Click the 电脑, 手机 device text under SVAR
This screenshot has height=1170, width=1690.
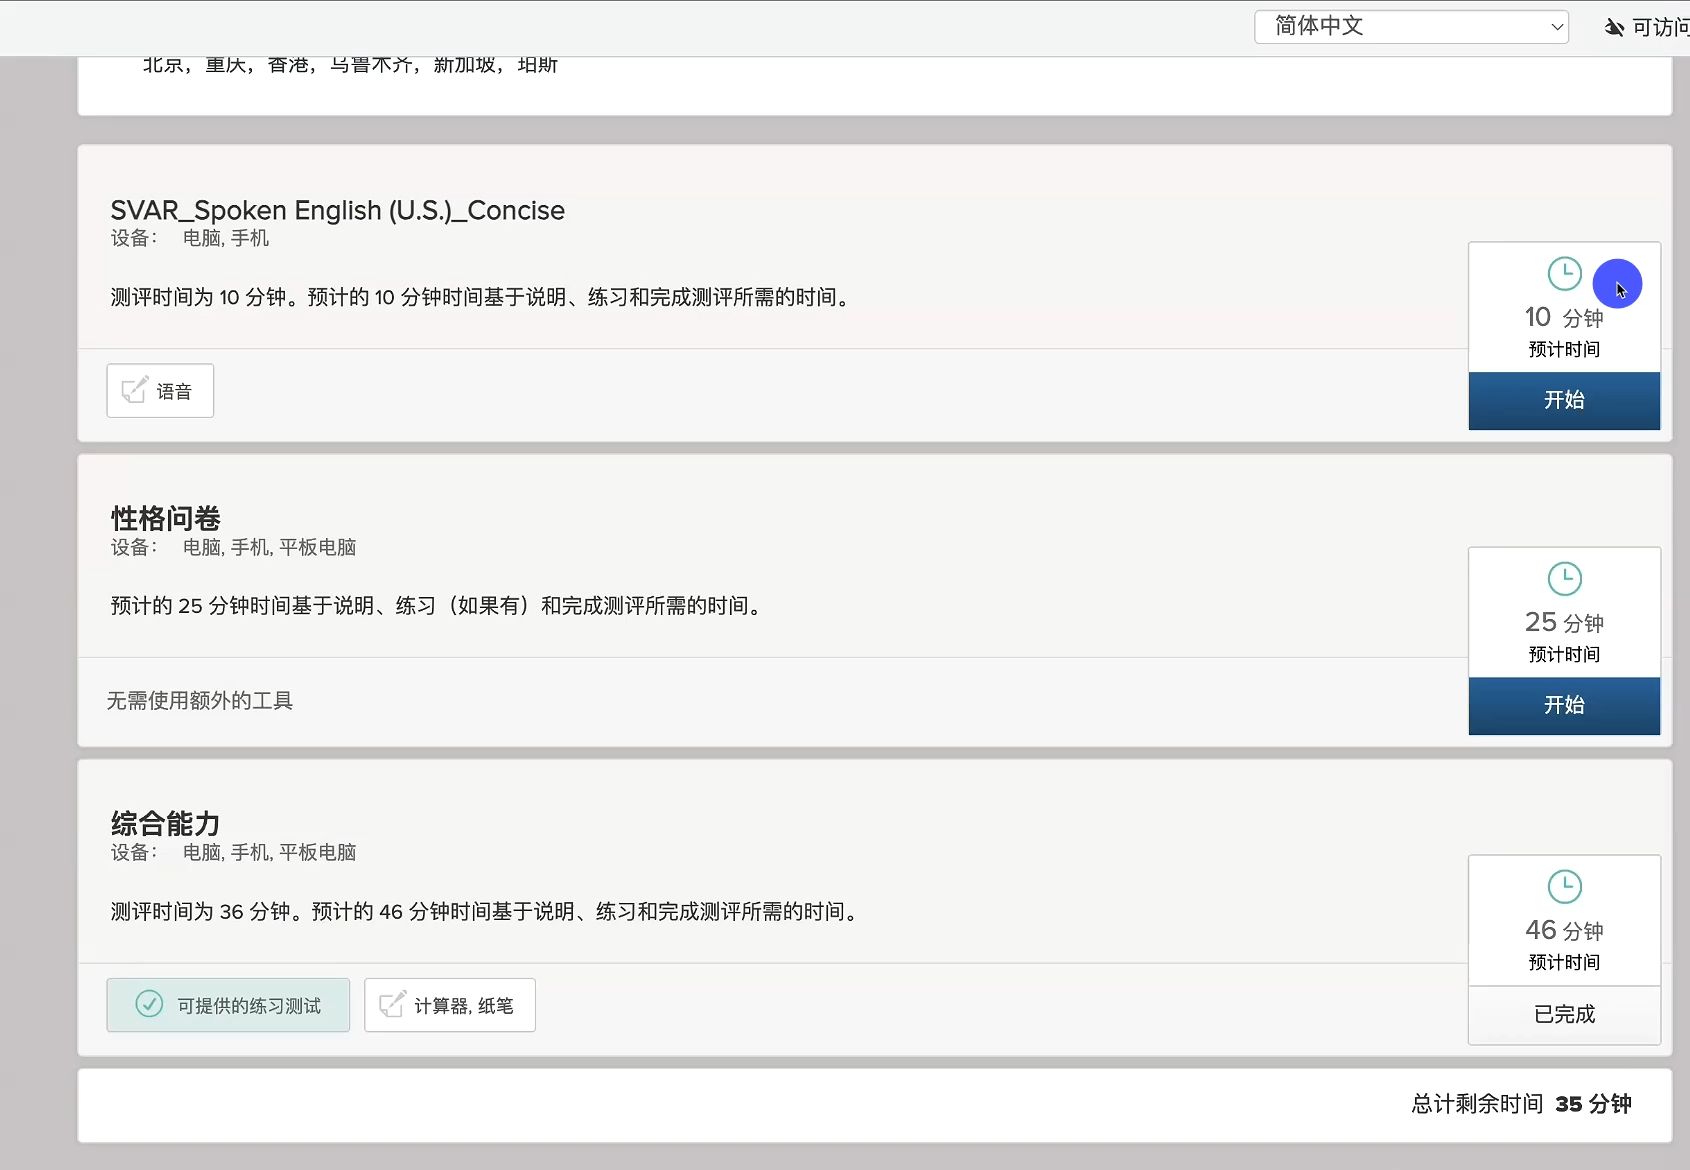(x=226, y=238)
